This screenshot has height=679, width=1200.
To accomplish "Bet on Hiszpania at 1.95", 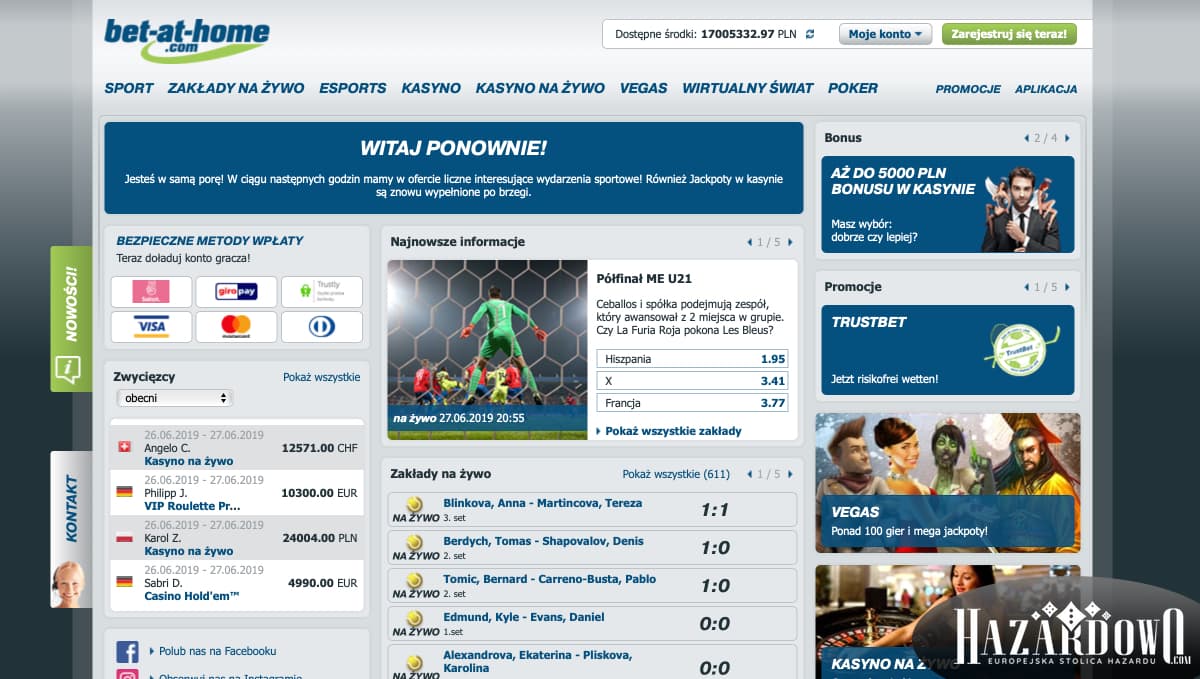I will coord(692,359).
